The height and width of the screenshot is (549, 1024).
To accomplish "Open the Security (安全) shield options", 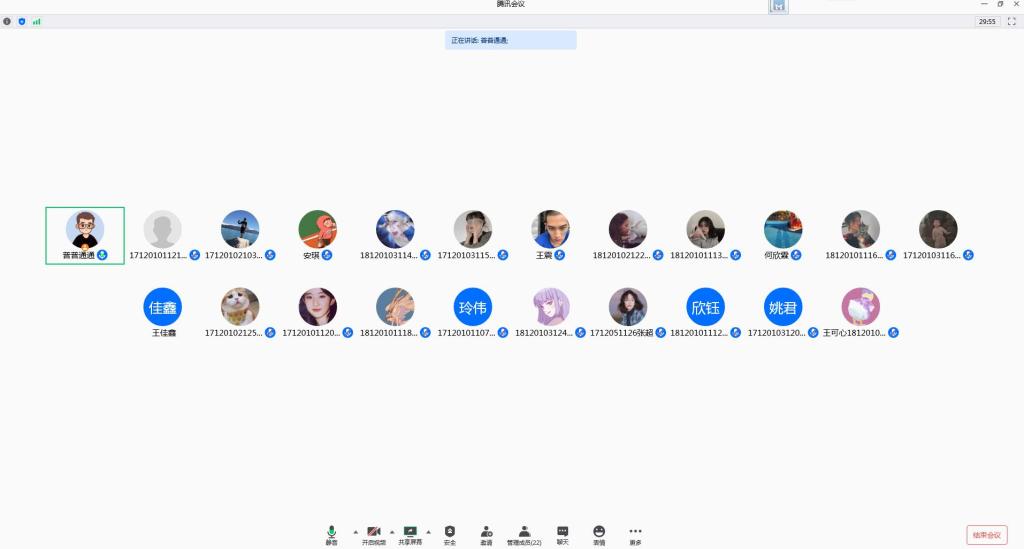I will point(449,534).
